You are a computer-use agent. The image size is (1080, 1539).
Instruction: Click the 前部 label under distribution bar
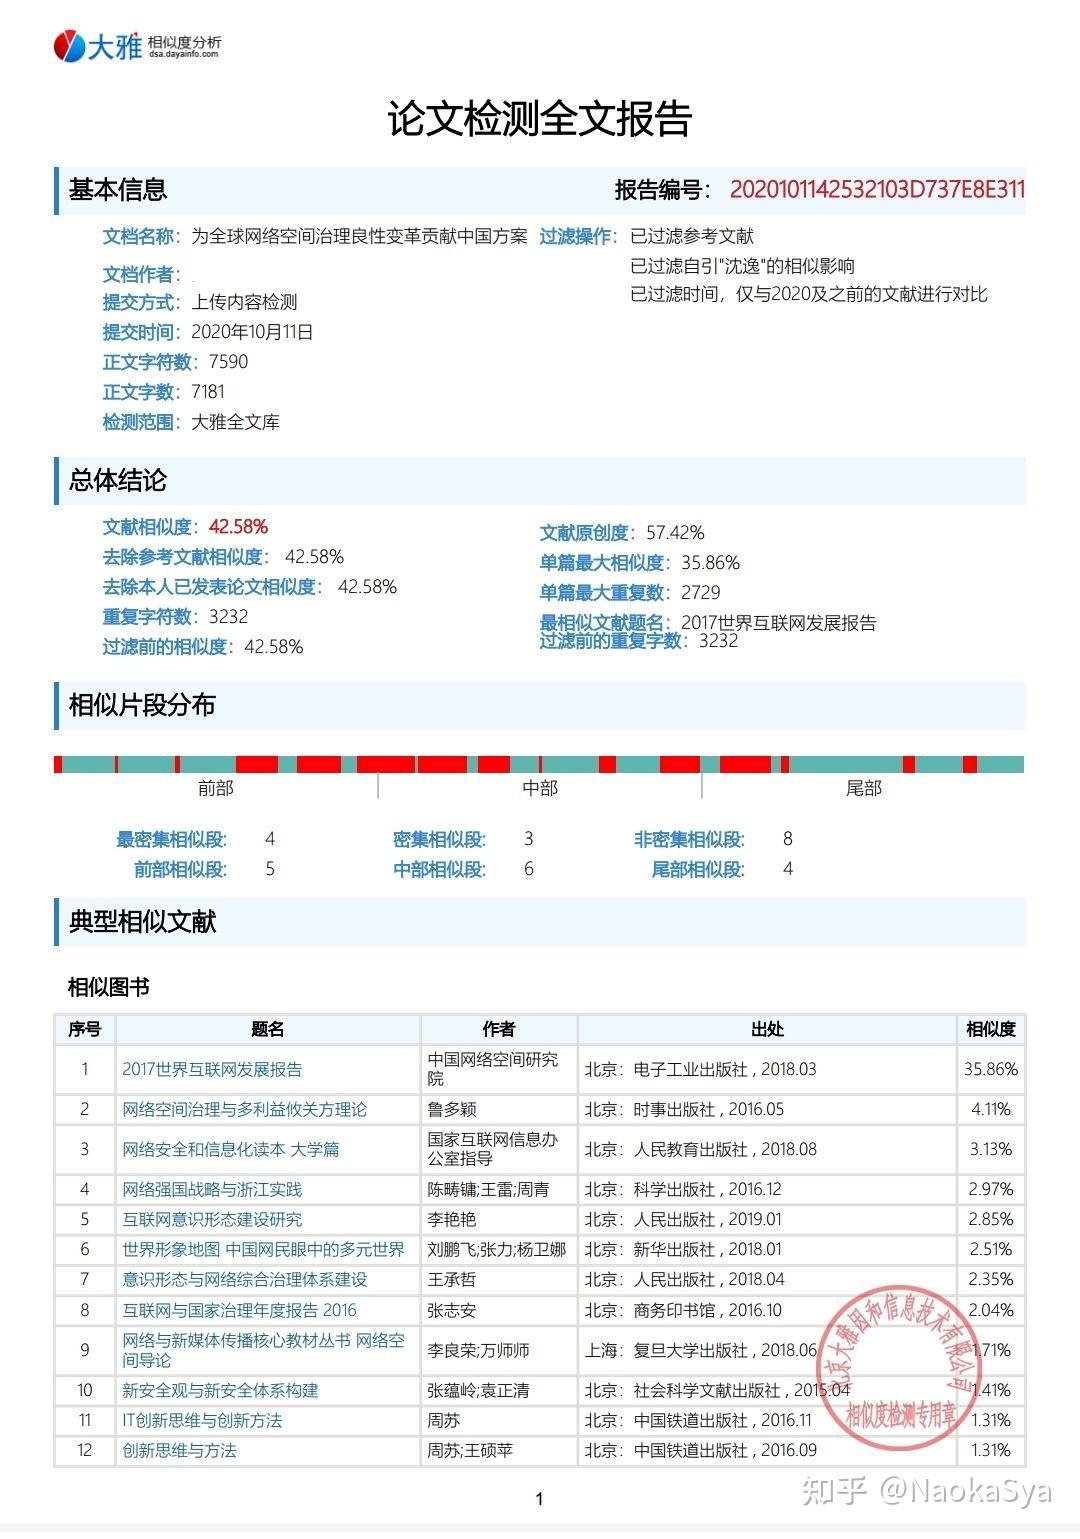pyautogui.click(x=215, y=788)
